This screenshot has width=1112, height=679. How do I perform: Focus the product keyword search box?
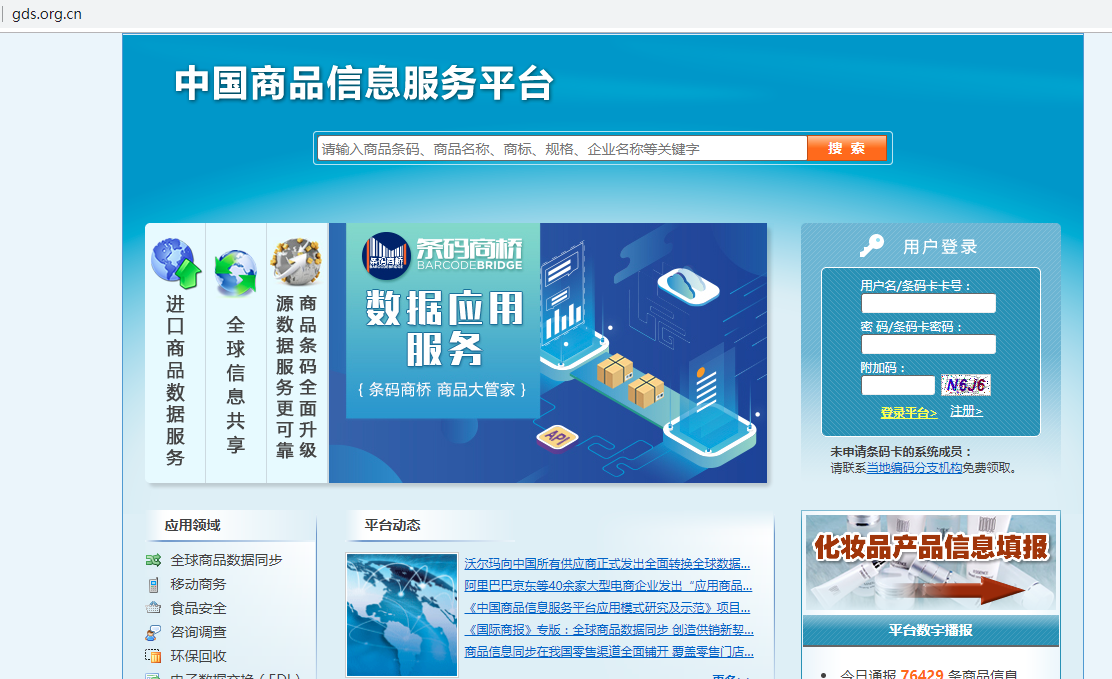click(x=562, y=148)
